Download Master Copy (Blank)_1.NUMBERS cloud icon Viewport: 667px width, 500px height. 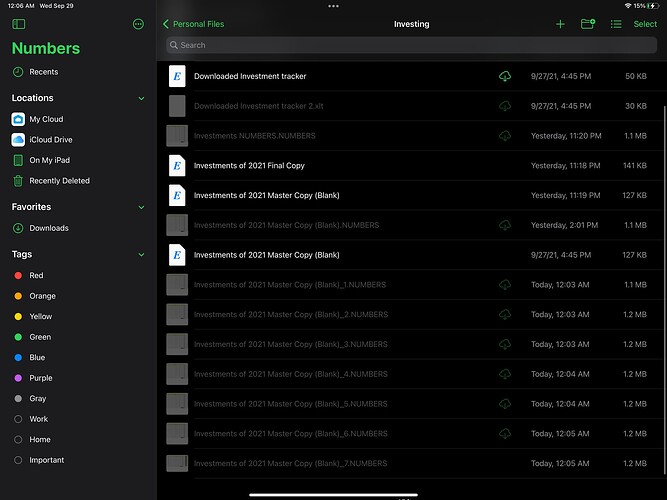505,285
